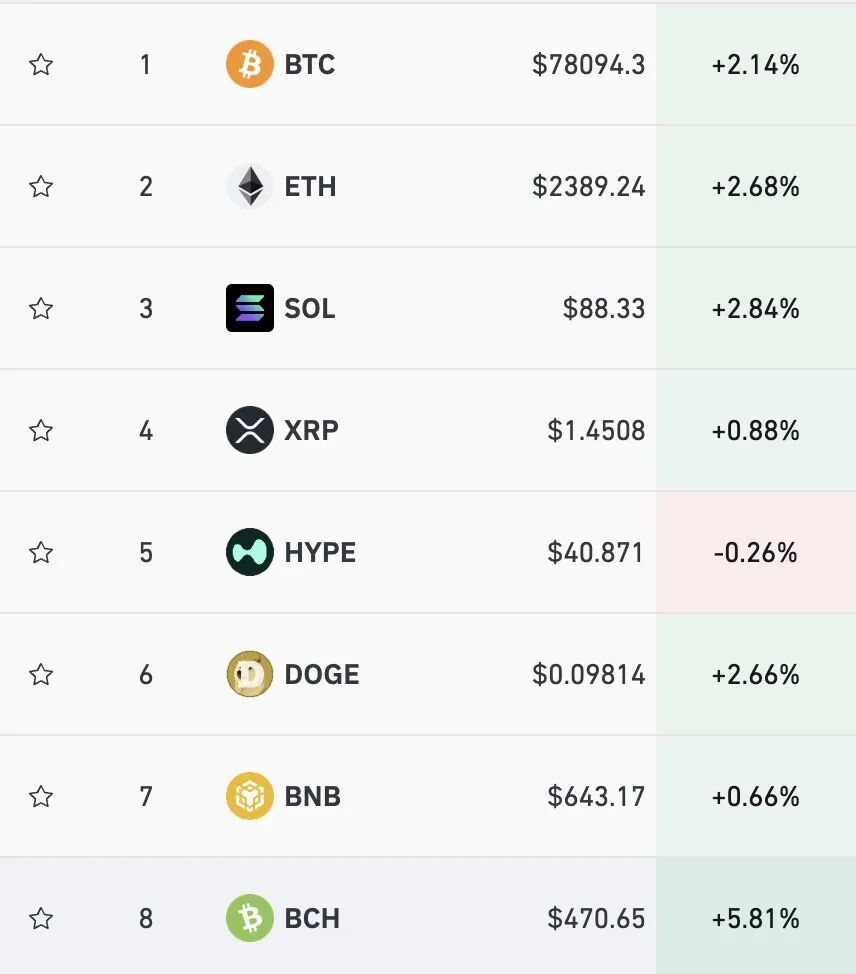The image size is (856, 974).
Task: Click the Dogecoin DOGE icon
Action: [250, 674]
